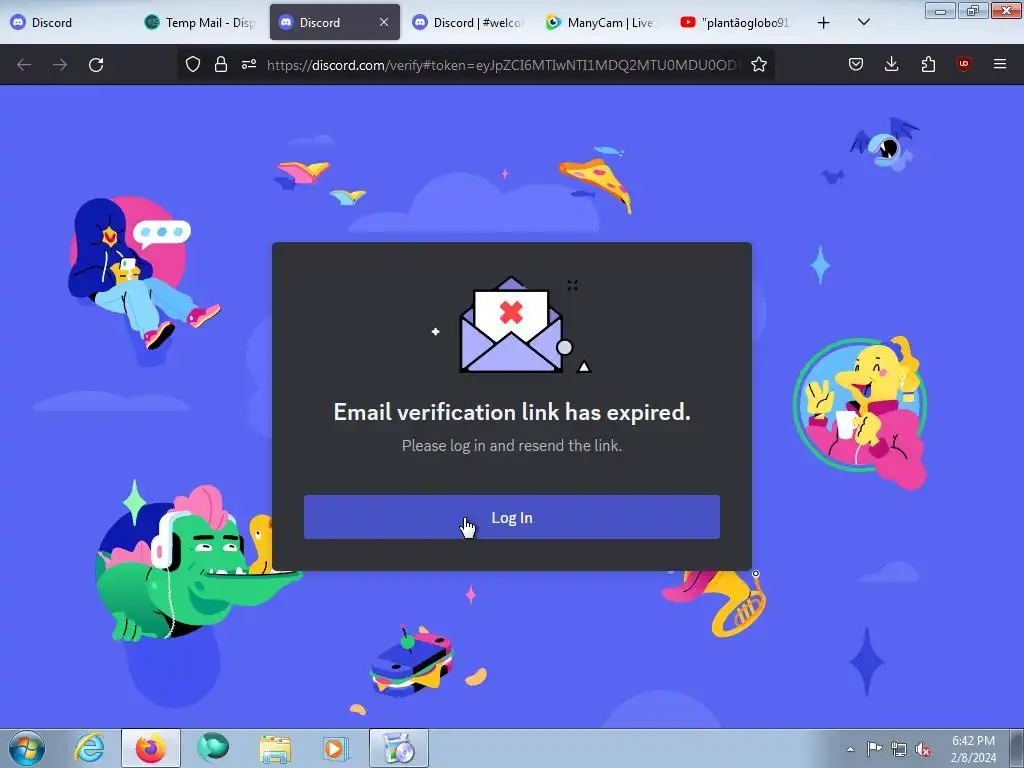Open site permissions icon
The width and height of the screenshot is (1024, 768).
(x=249, y=64)
